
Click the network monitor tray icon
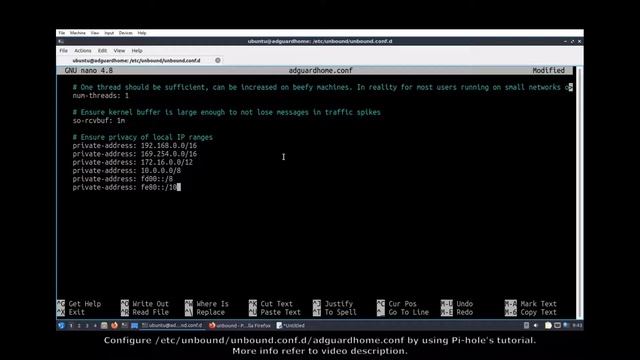tap(557, 325)
